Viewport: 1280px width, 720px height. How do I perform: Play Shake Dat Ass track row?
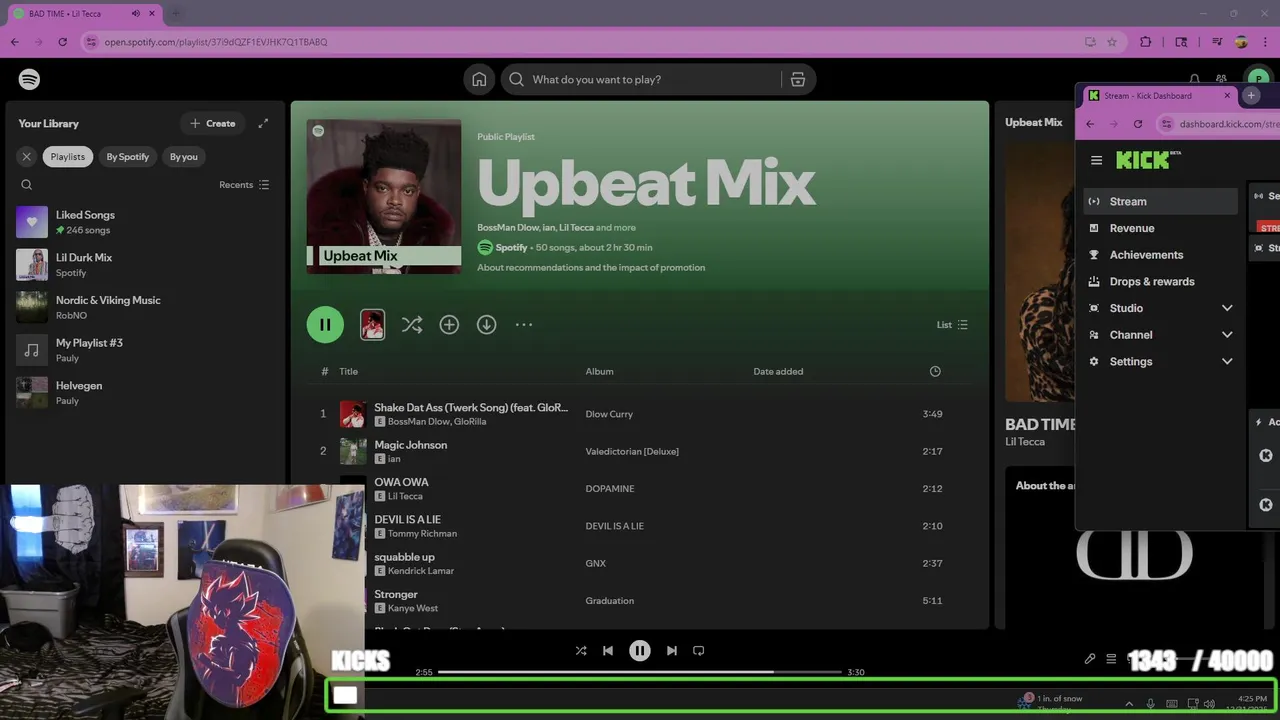[x=640, y=414]
